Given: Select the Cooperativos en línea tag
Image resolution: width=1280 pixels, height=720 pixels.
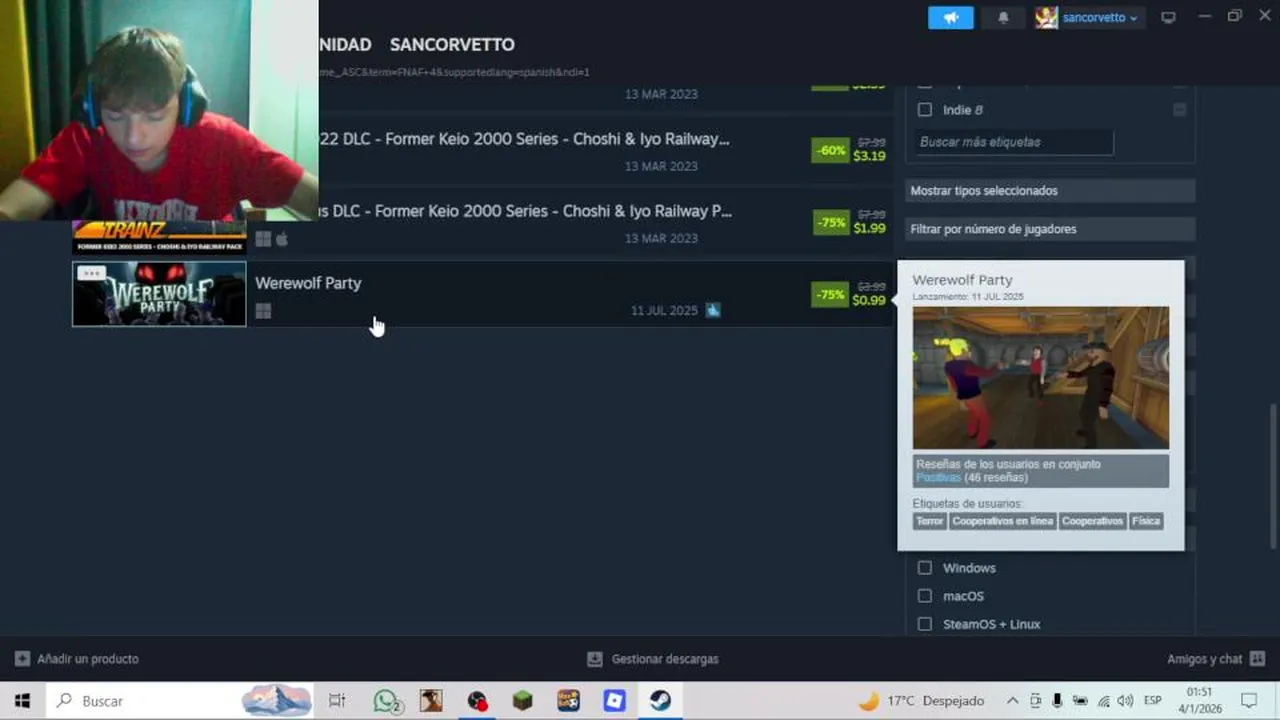Looking at the screenshot, I should tap(1002, 521).
